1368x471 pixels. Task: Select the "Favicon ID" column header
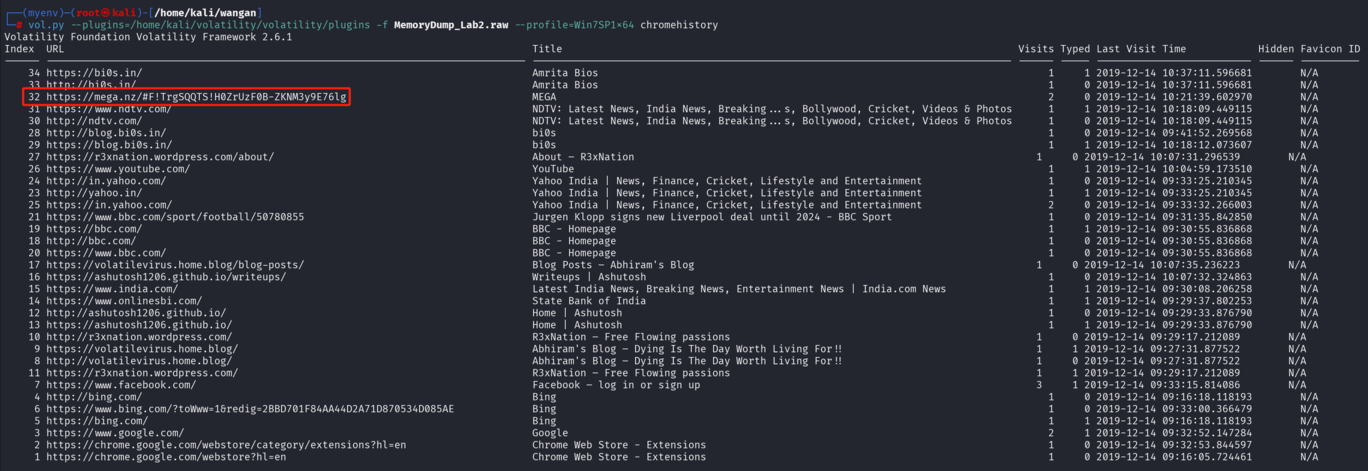coord(1330,49)
